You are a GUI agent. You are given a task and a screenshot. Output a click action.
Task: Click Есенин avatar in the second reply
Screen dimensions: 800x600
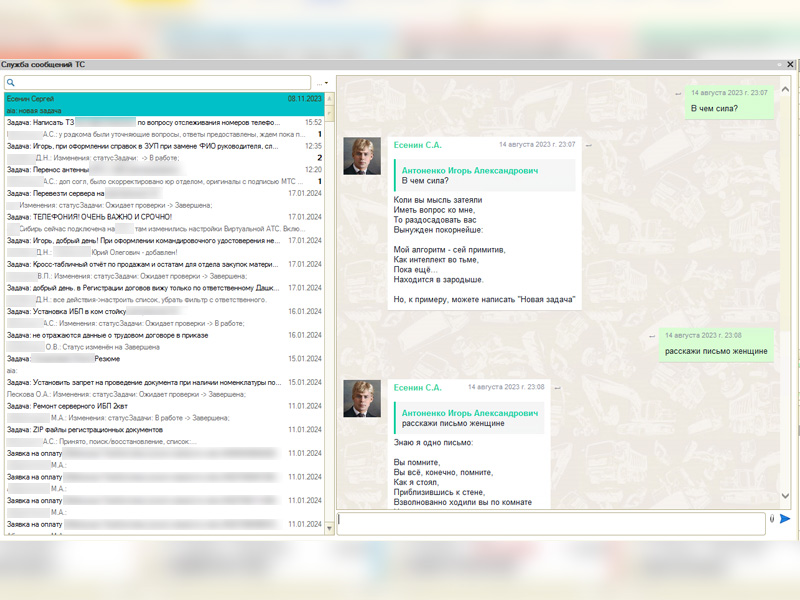(x=361, y=397)
